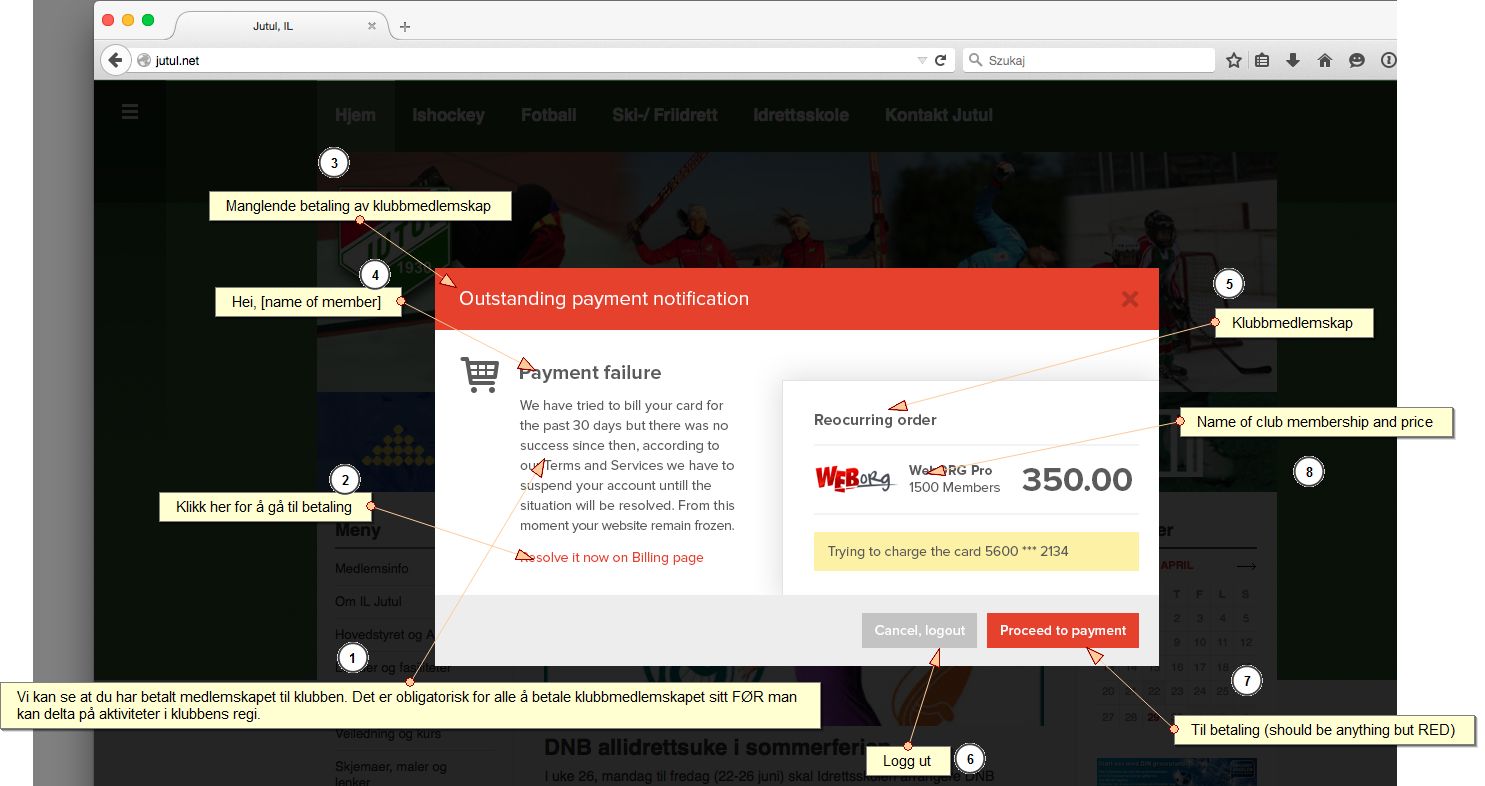Open the bookmarks list icon
The width and height of the screenshot is (1485, 786).
point(1262,61)
